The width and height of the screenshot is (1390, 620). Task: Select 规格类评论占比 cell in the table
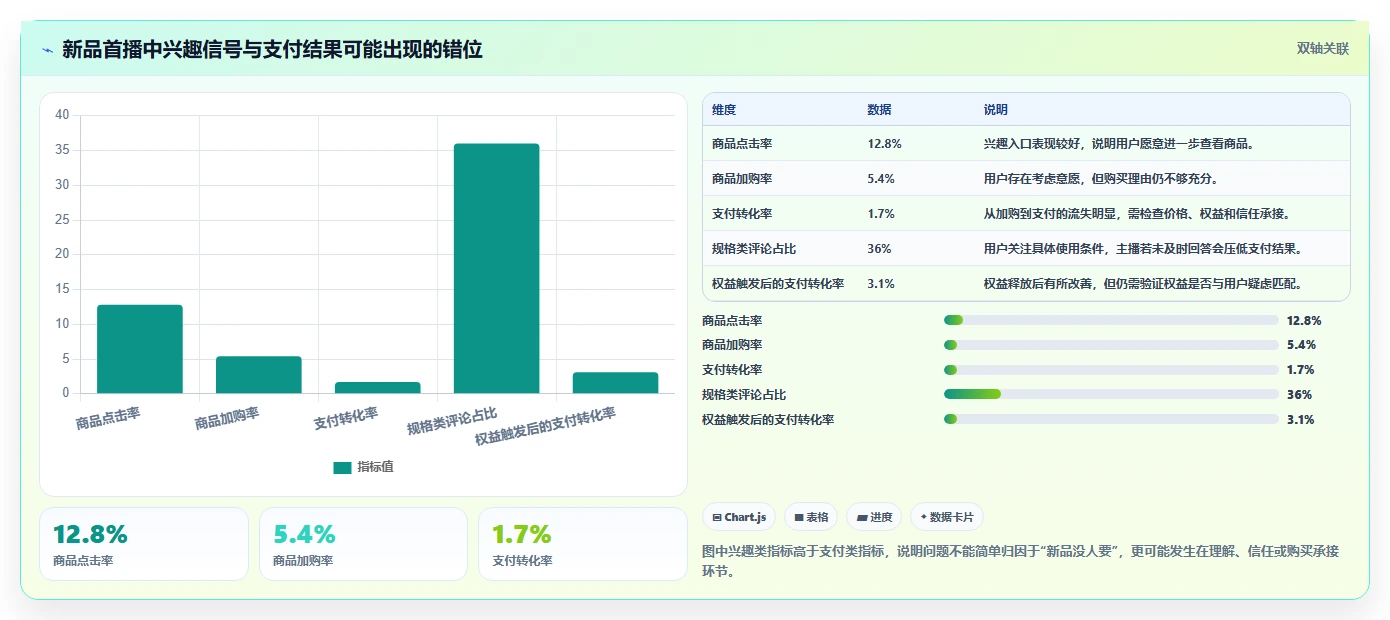(x=754, y=249)
